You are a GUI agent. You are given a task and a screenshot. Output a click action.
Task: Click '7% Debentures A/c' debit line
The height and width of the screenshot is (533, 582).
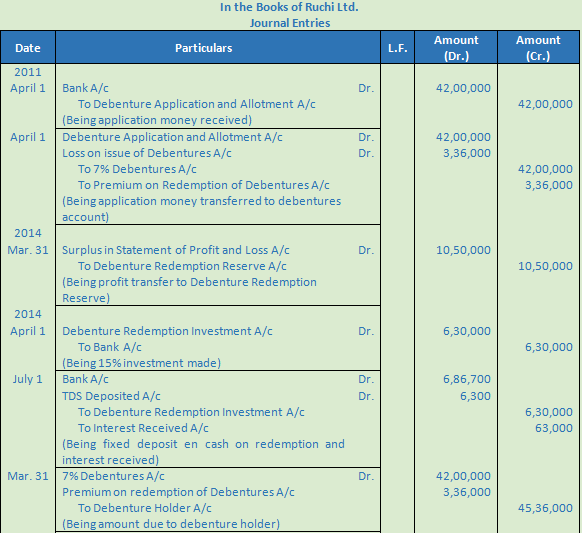click(x=113, y=476)
